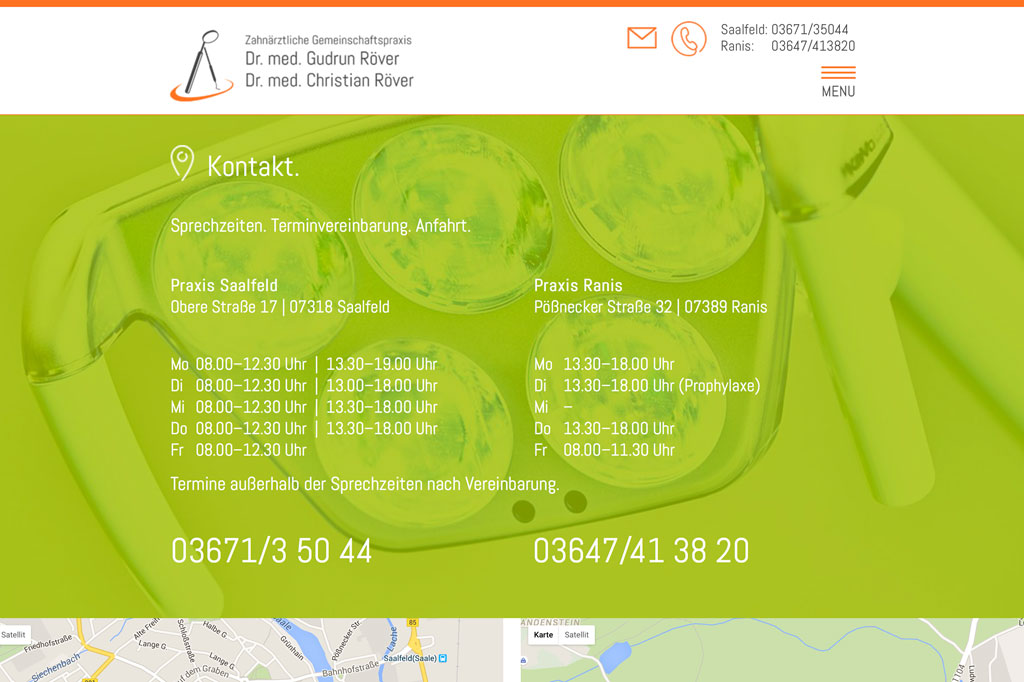Click the Bahnhofstraße label on Saalfeld map
Image resolution: width=1024 pixels, height=682 pixels.
point(350,668)
